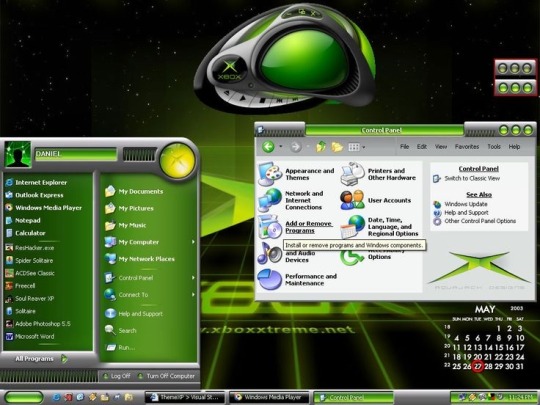
Task: Click Other Control Panel Options link
Action: [480, 221]
